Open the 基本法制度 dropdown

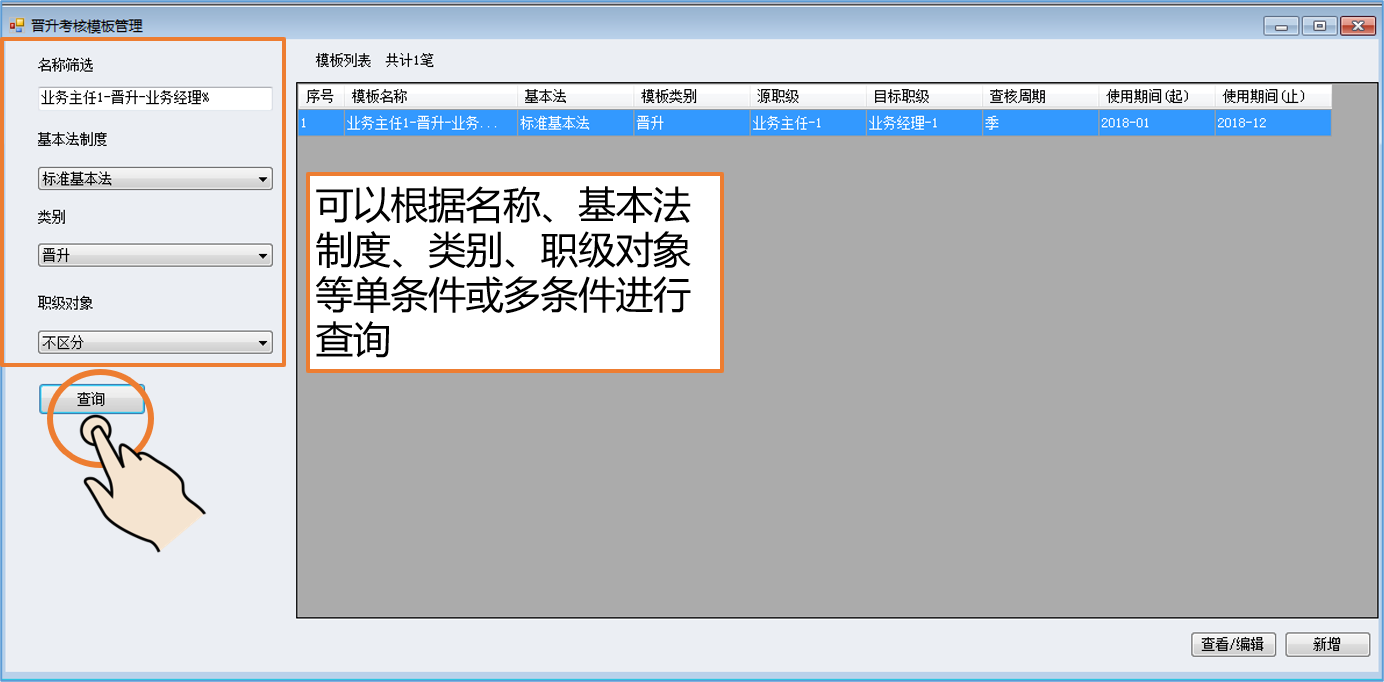pos(155,179)
